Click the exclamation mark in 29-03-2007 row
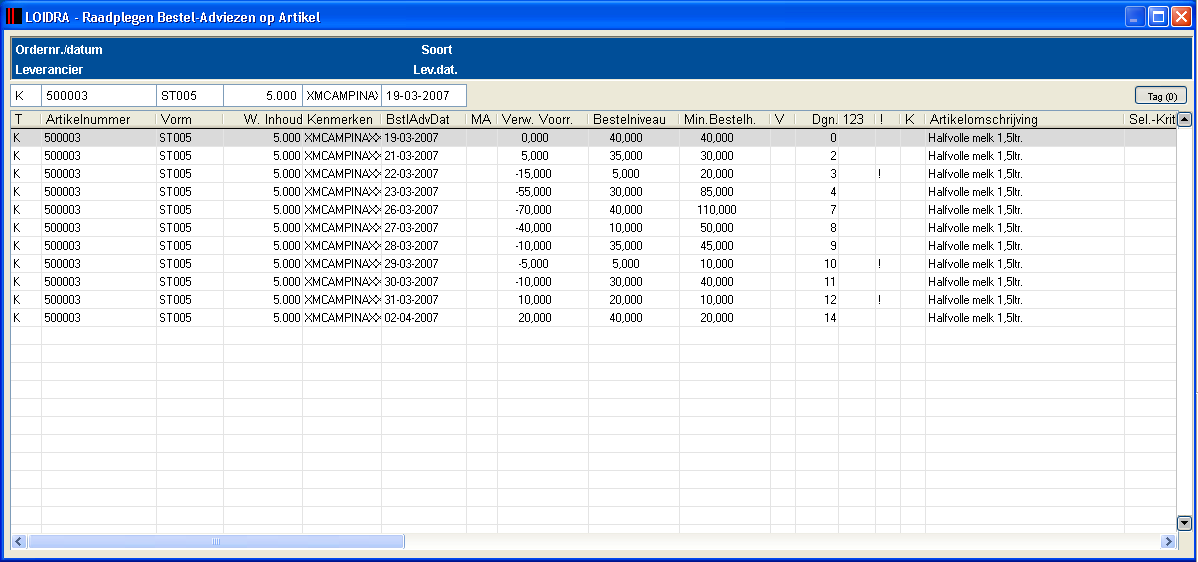This screenshot has width=1198, height=562. point(880,263)
